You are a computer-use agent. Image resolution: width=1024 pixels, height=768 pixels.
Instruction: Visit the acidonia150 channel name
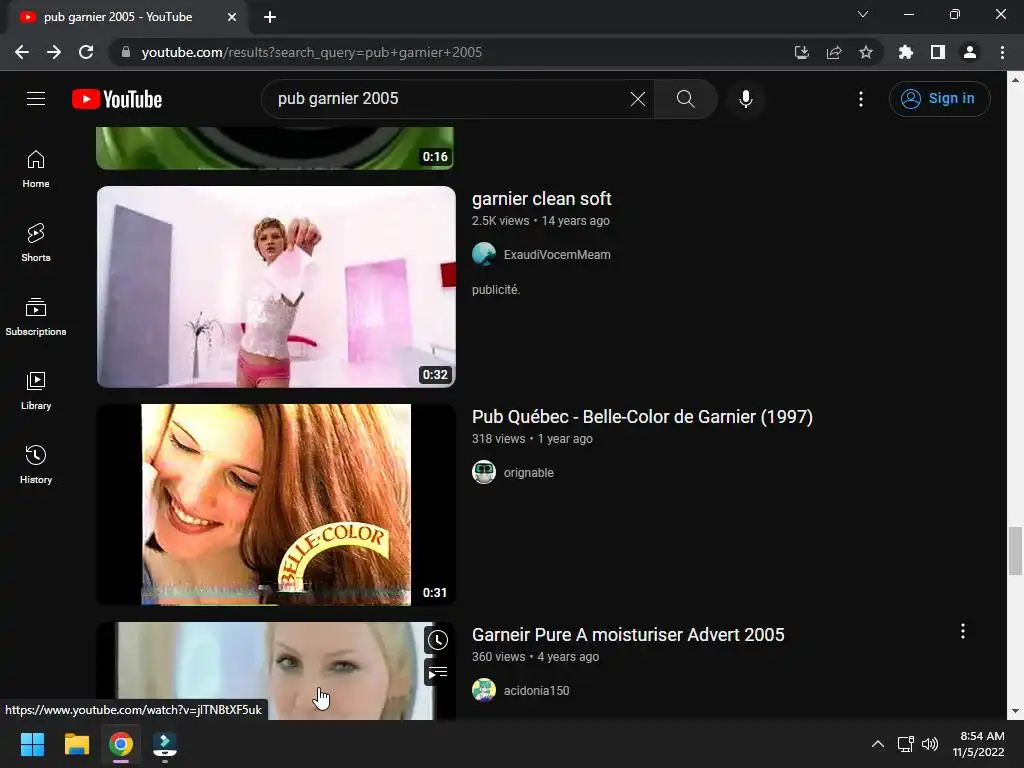click(x=536, y=691)
